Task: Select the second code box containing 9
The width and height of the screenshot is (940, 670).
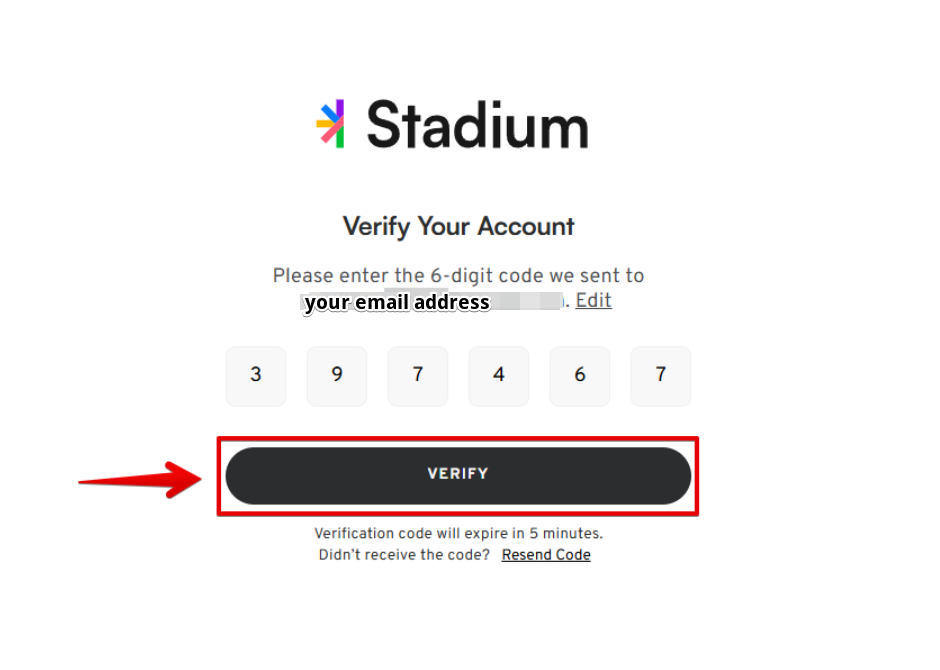Action: 337,376
